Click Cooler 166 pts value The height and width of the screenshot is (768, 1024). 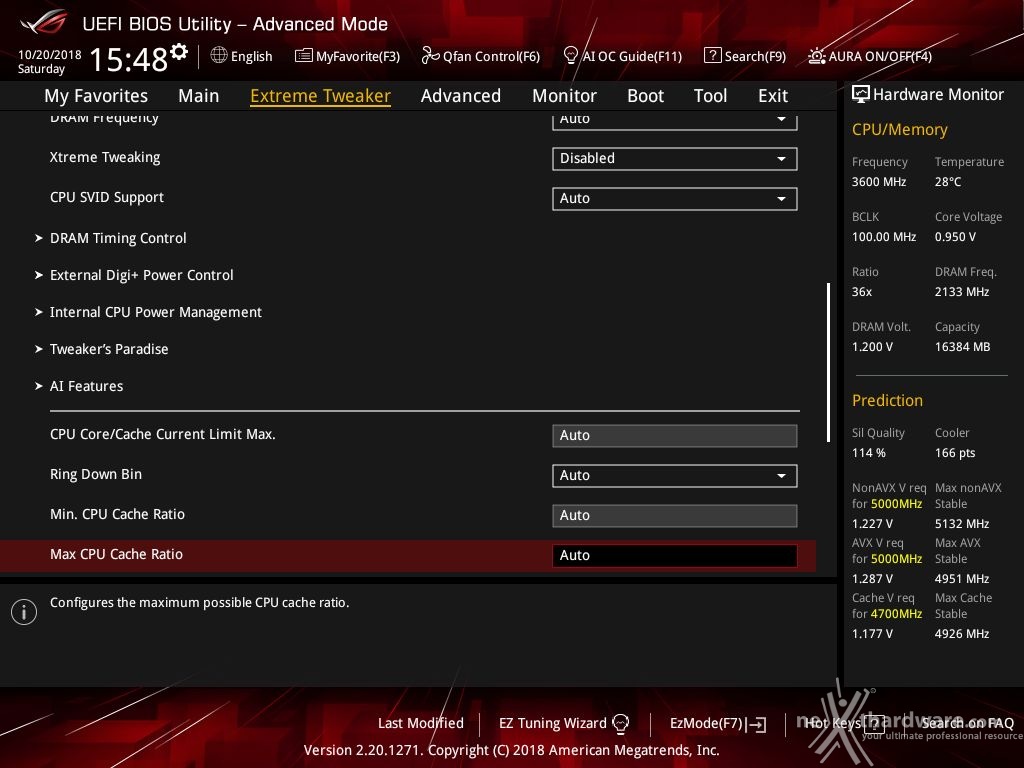coord(955,453)
